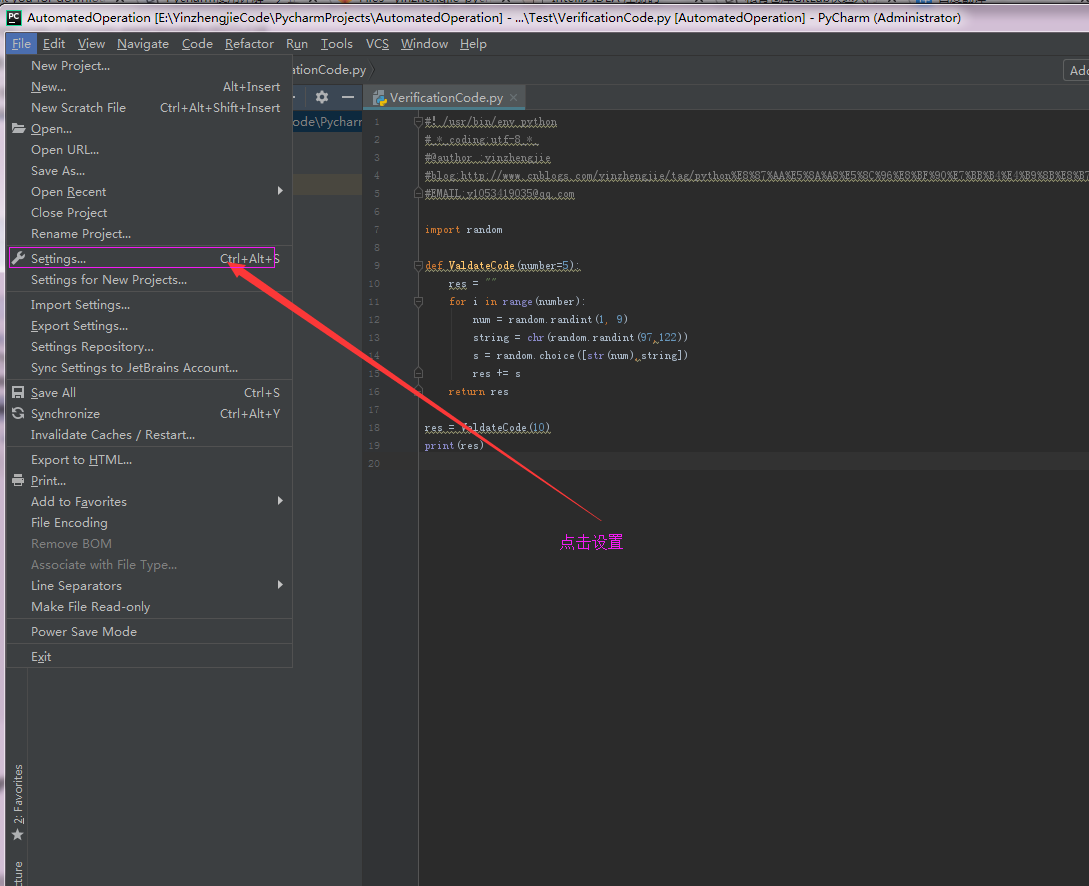Click the printer icon beside Print

(x=18, y=481)
